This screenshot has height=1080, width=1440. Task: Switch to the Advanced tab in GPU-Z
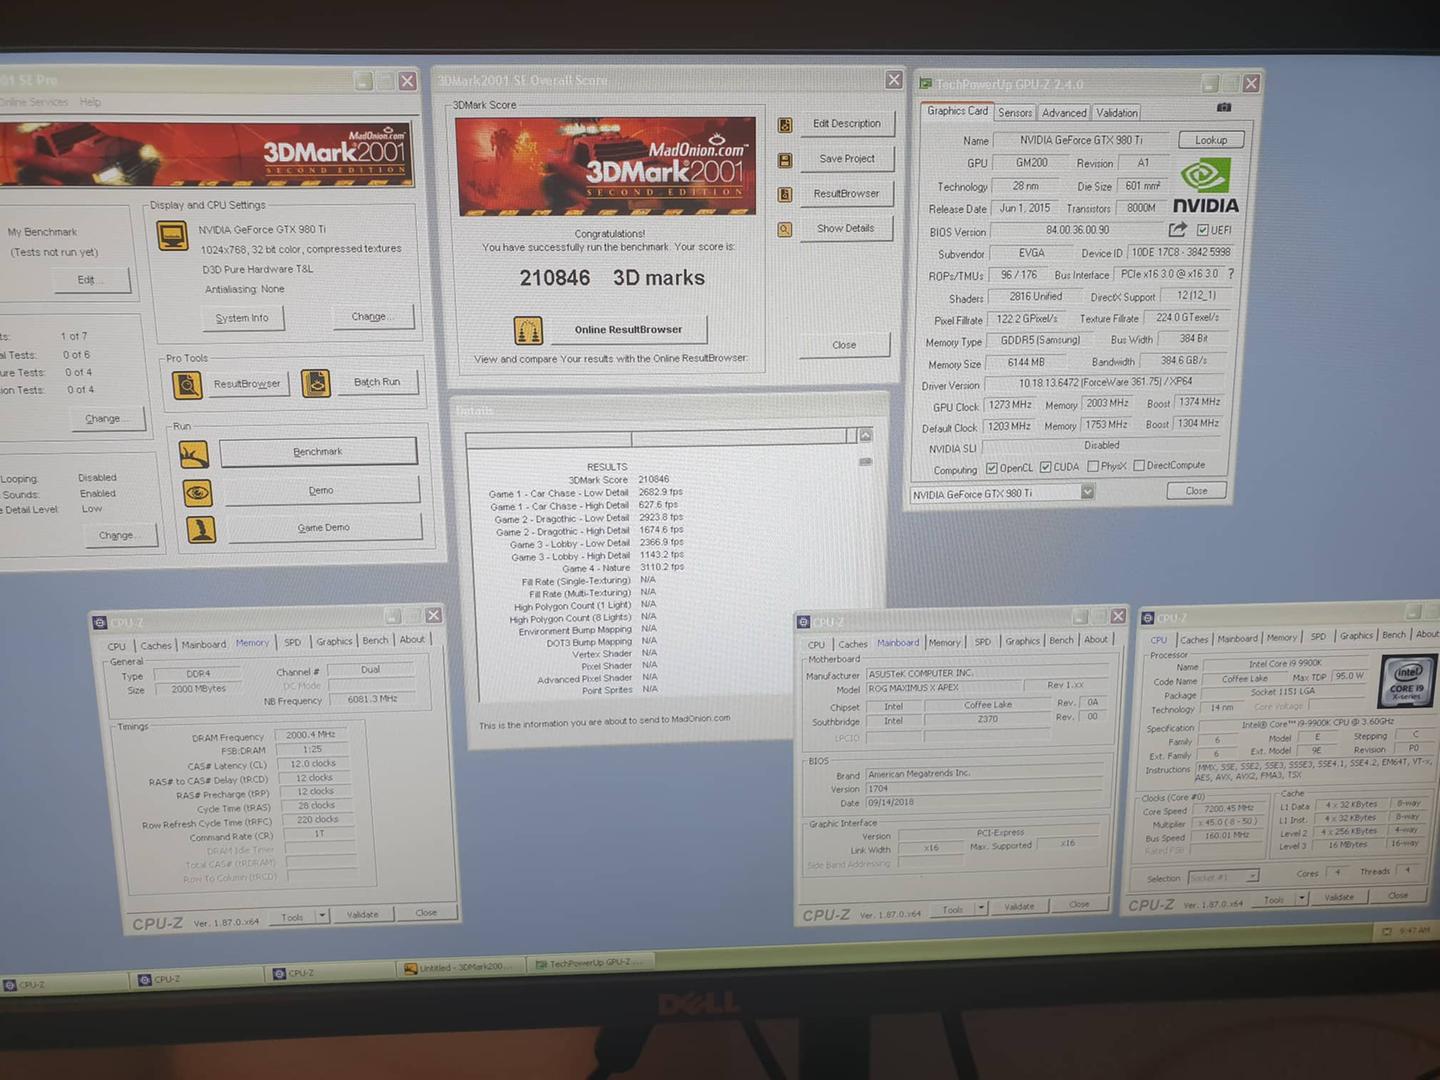click(1064, 113)
